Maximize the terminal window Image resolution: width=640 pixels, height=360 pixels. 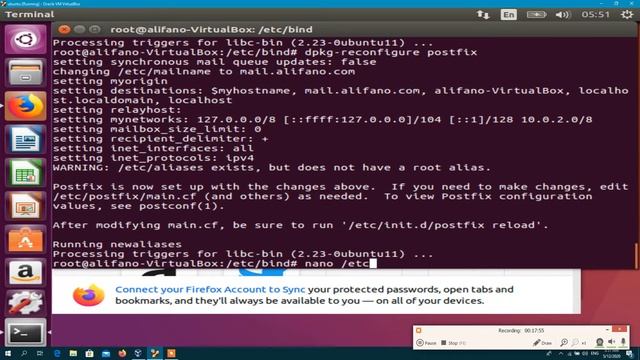point(95,29)
